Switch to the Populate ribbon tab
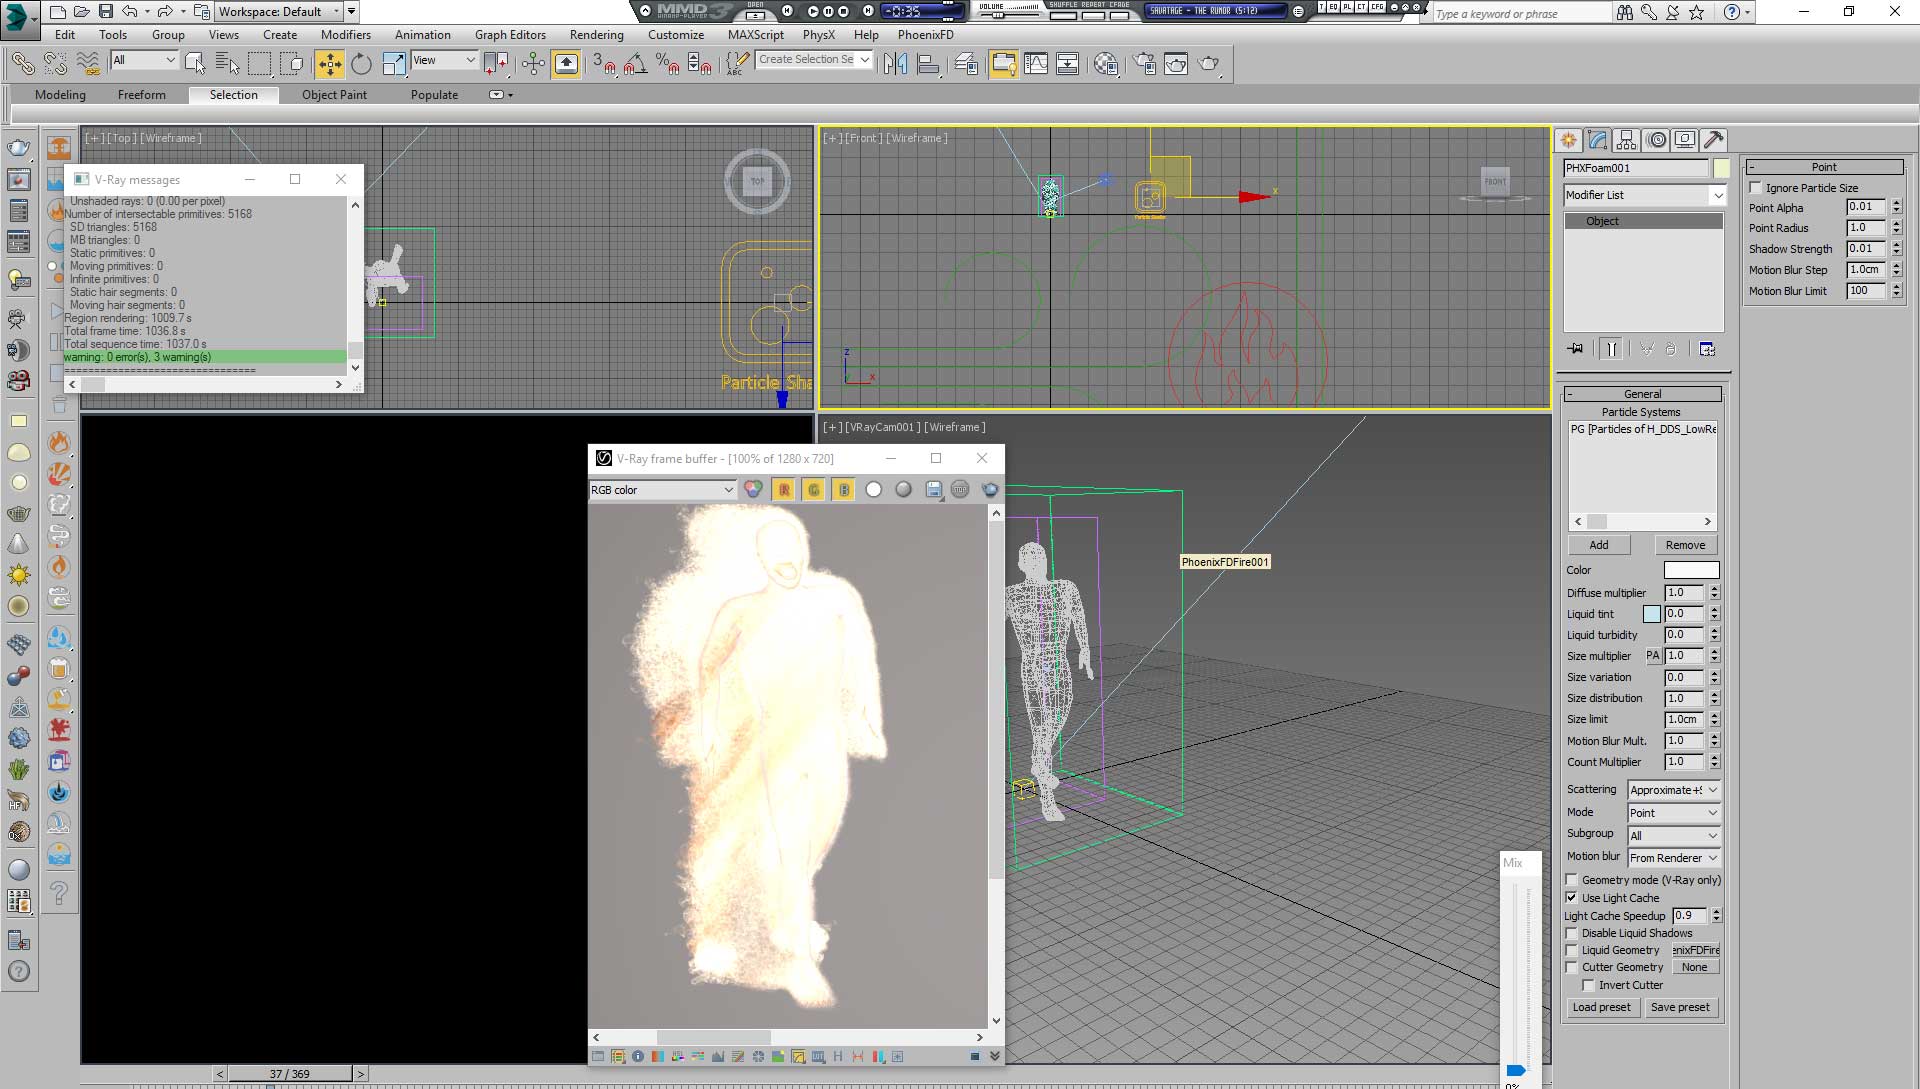The height and width of the screenshot is (1089, 1920). pyautogui.click(x=434, y=95)
